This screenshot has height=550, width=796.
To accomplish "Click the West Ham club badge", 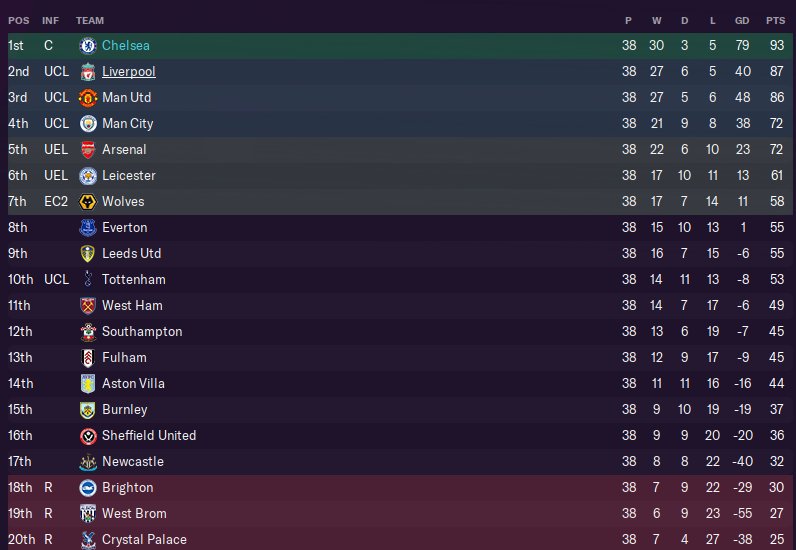I will pos(88,306).
